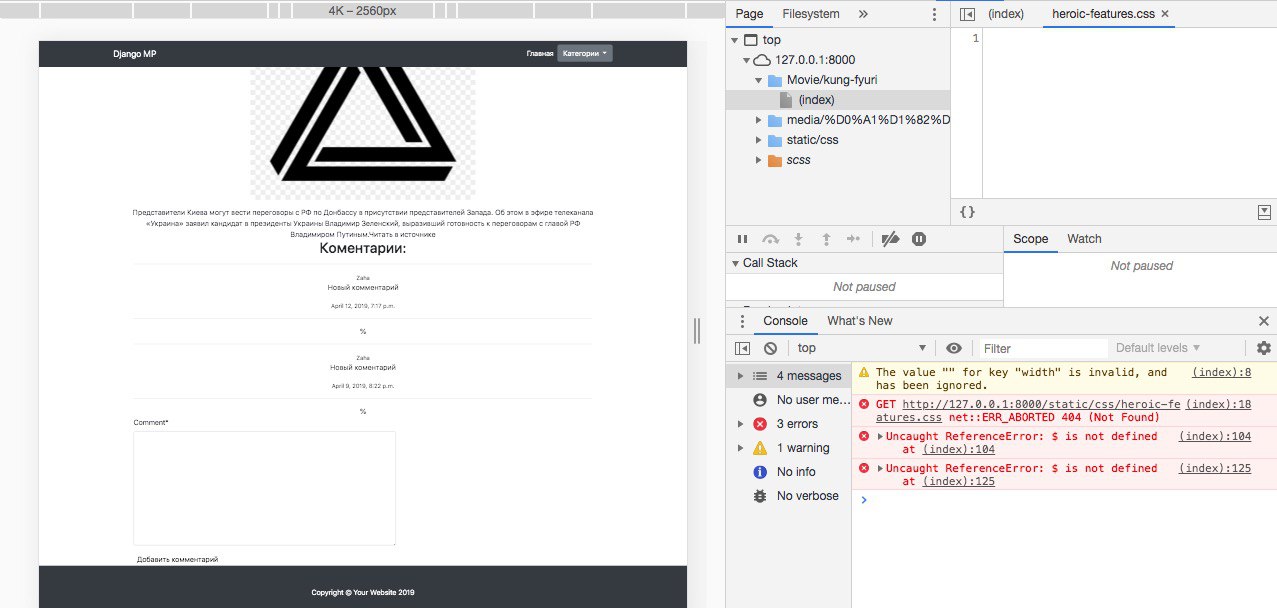The image size is (1277, 608).
Task: Expand the 4 messages sidebar group
Action: [741, 376]
